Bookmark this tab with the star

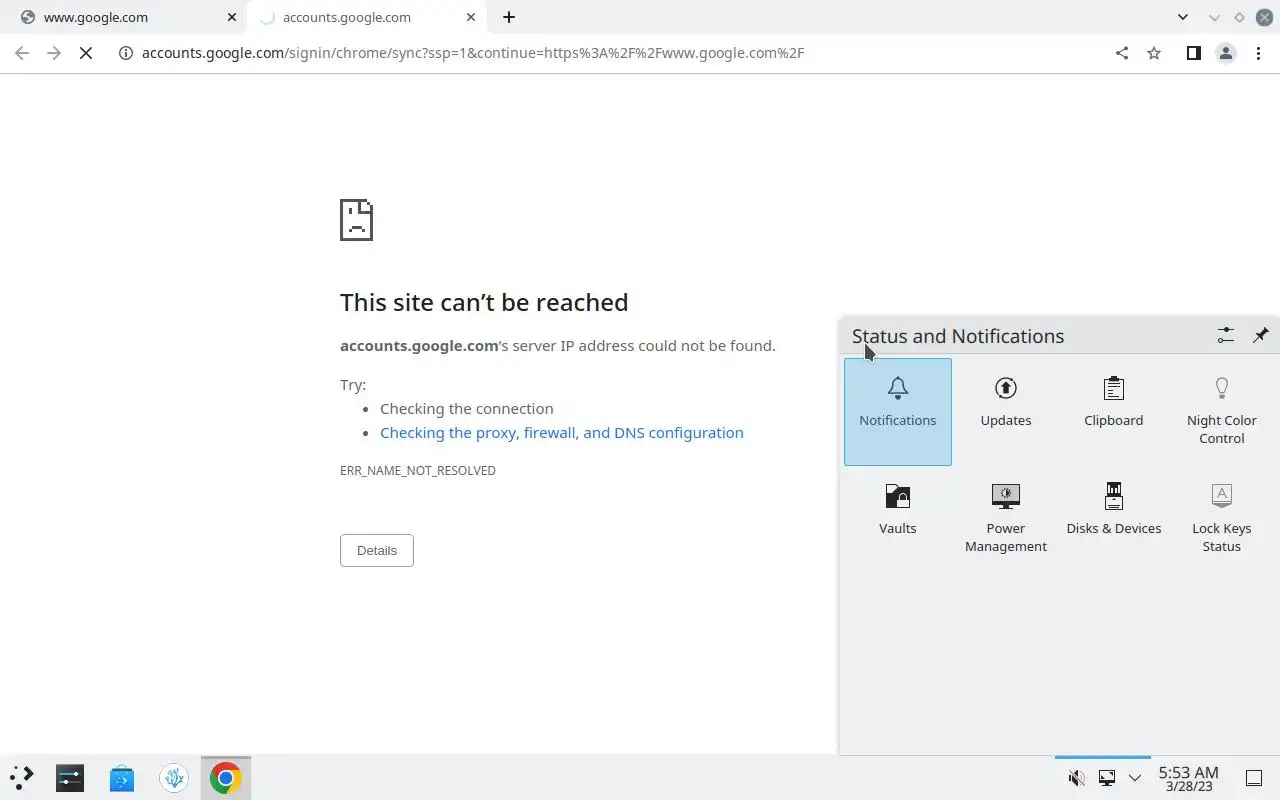(x=1154, y=53)
